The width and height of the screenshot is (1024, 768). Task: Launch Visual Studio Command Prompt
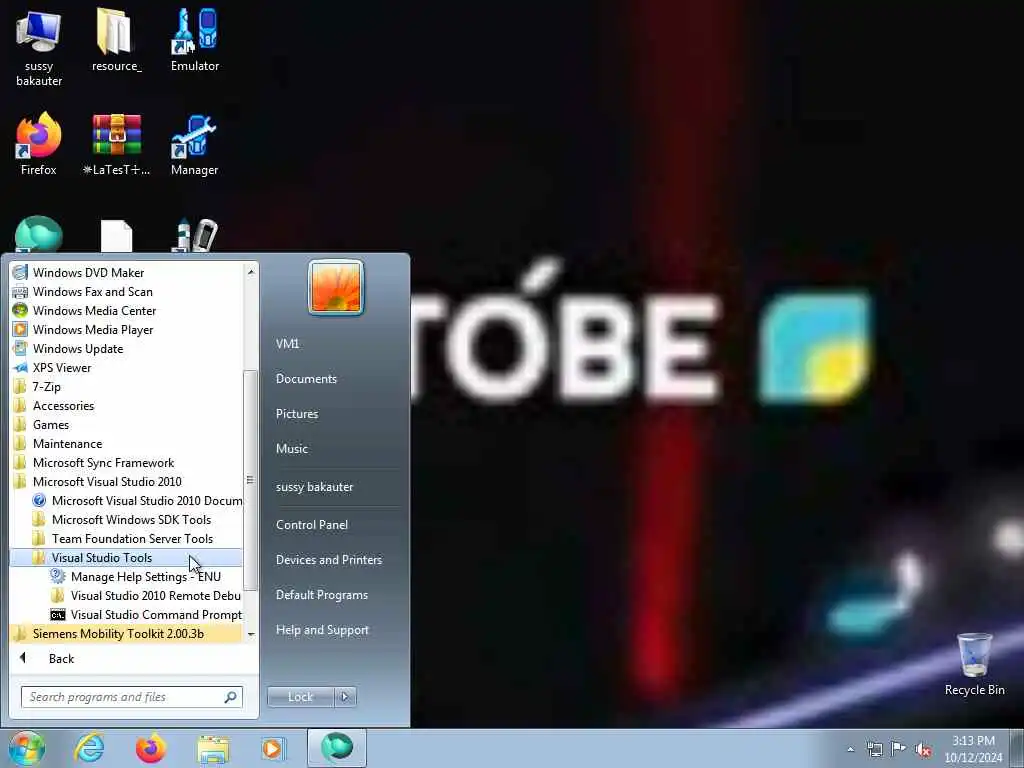coord(127,614)
